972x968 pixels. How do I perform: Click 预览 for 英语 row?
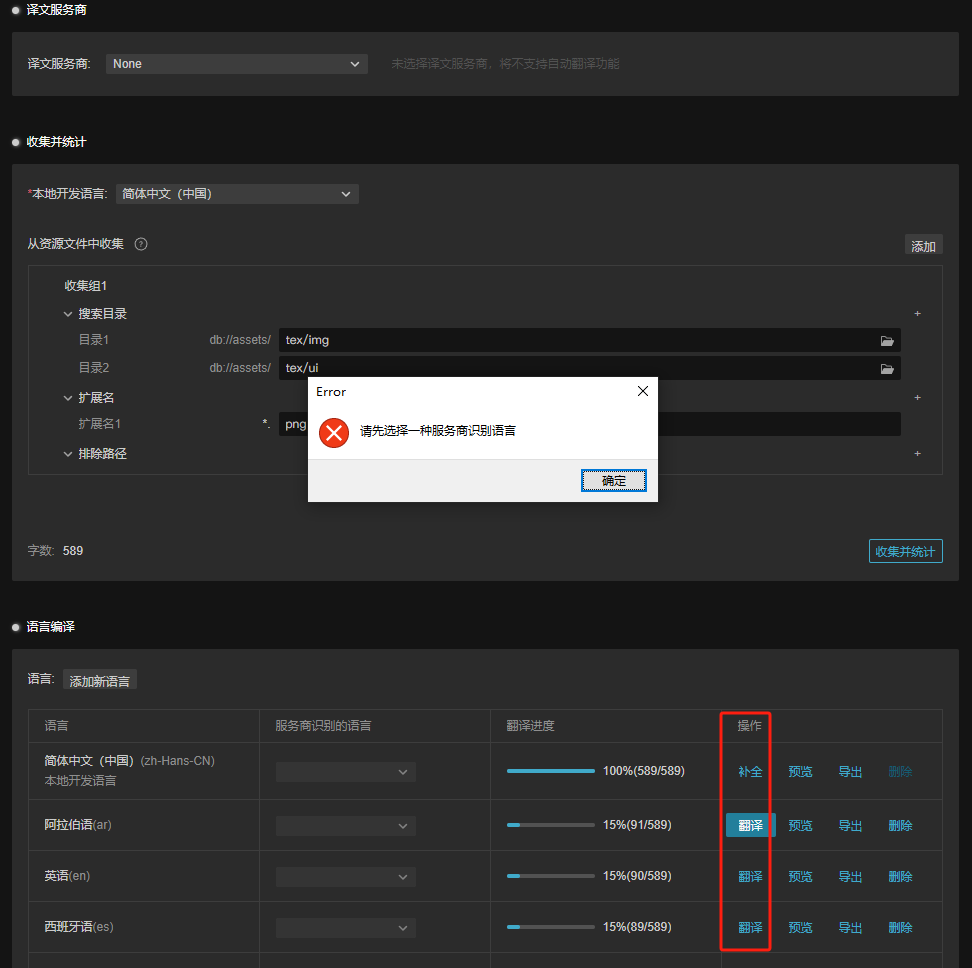click(x=800, y=876)
